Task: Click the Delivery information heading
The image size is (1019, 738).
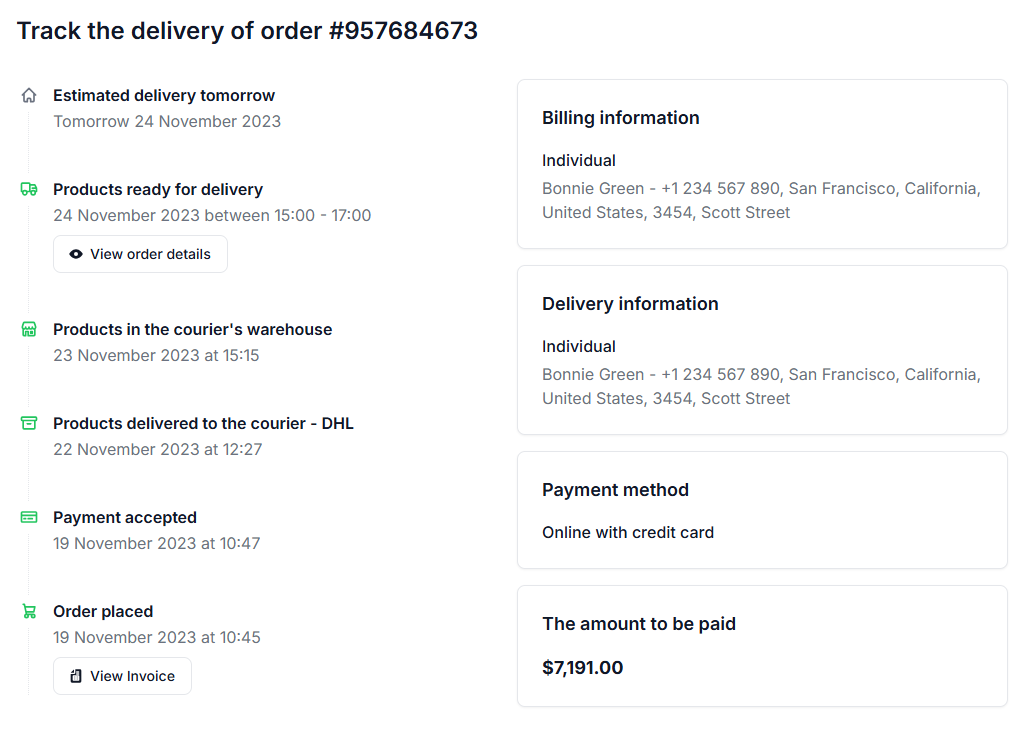Action: (x=630, y=303)
